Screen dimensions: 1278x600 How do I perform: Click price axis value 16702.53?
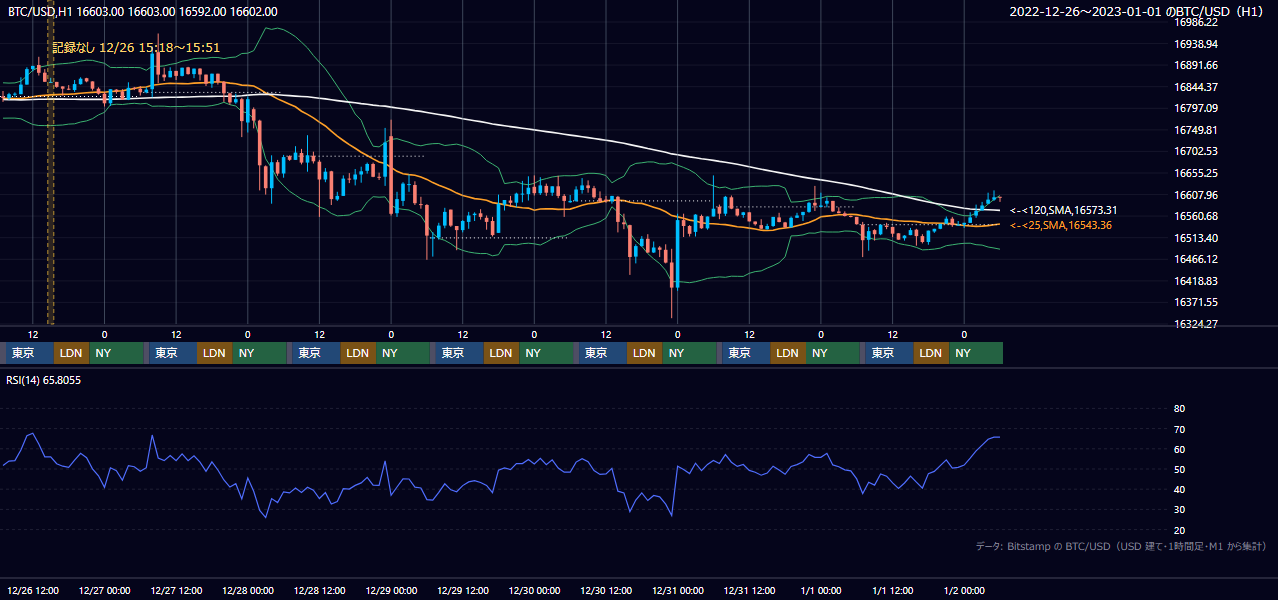(1195, 151)
